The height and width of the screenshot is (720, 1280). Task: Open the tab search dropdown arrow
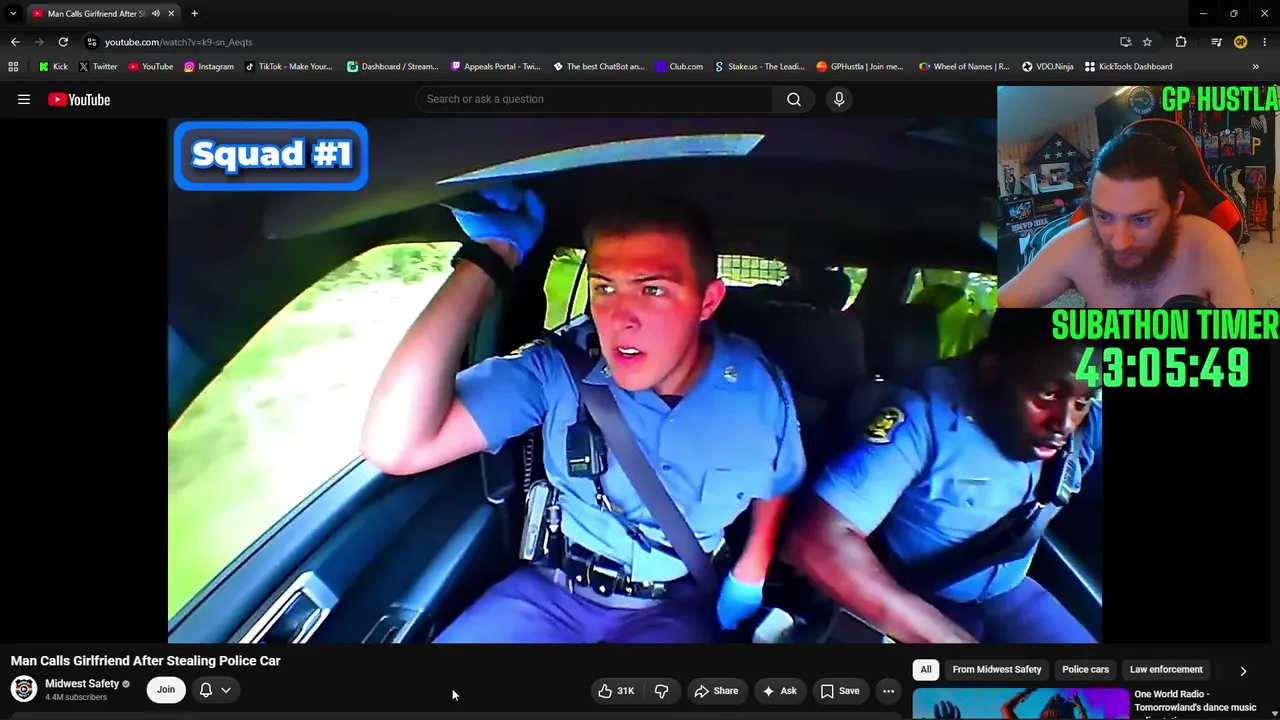point(13,13)
